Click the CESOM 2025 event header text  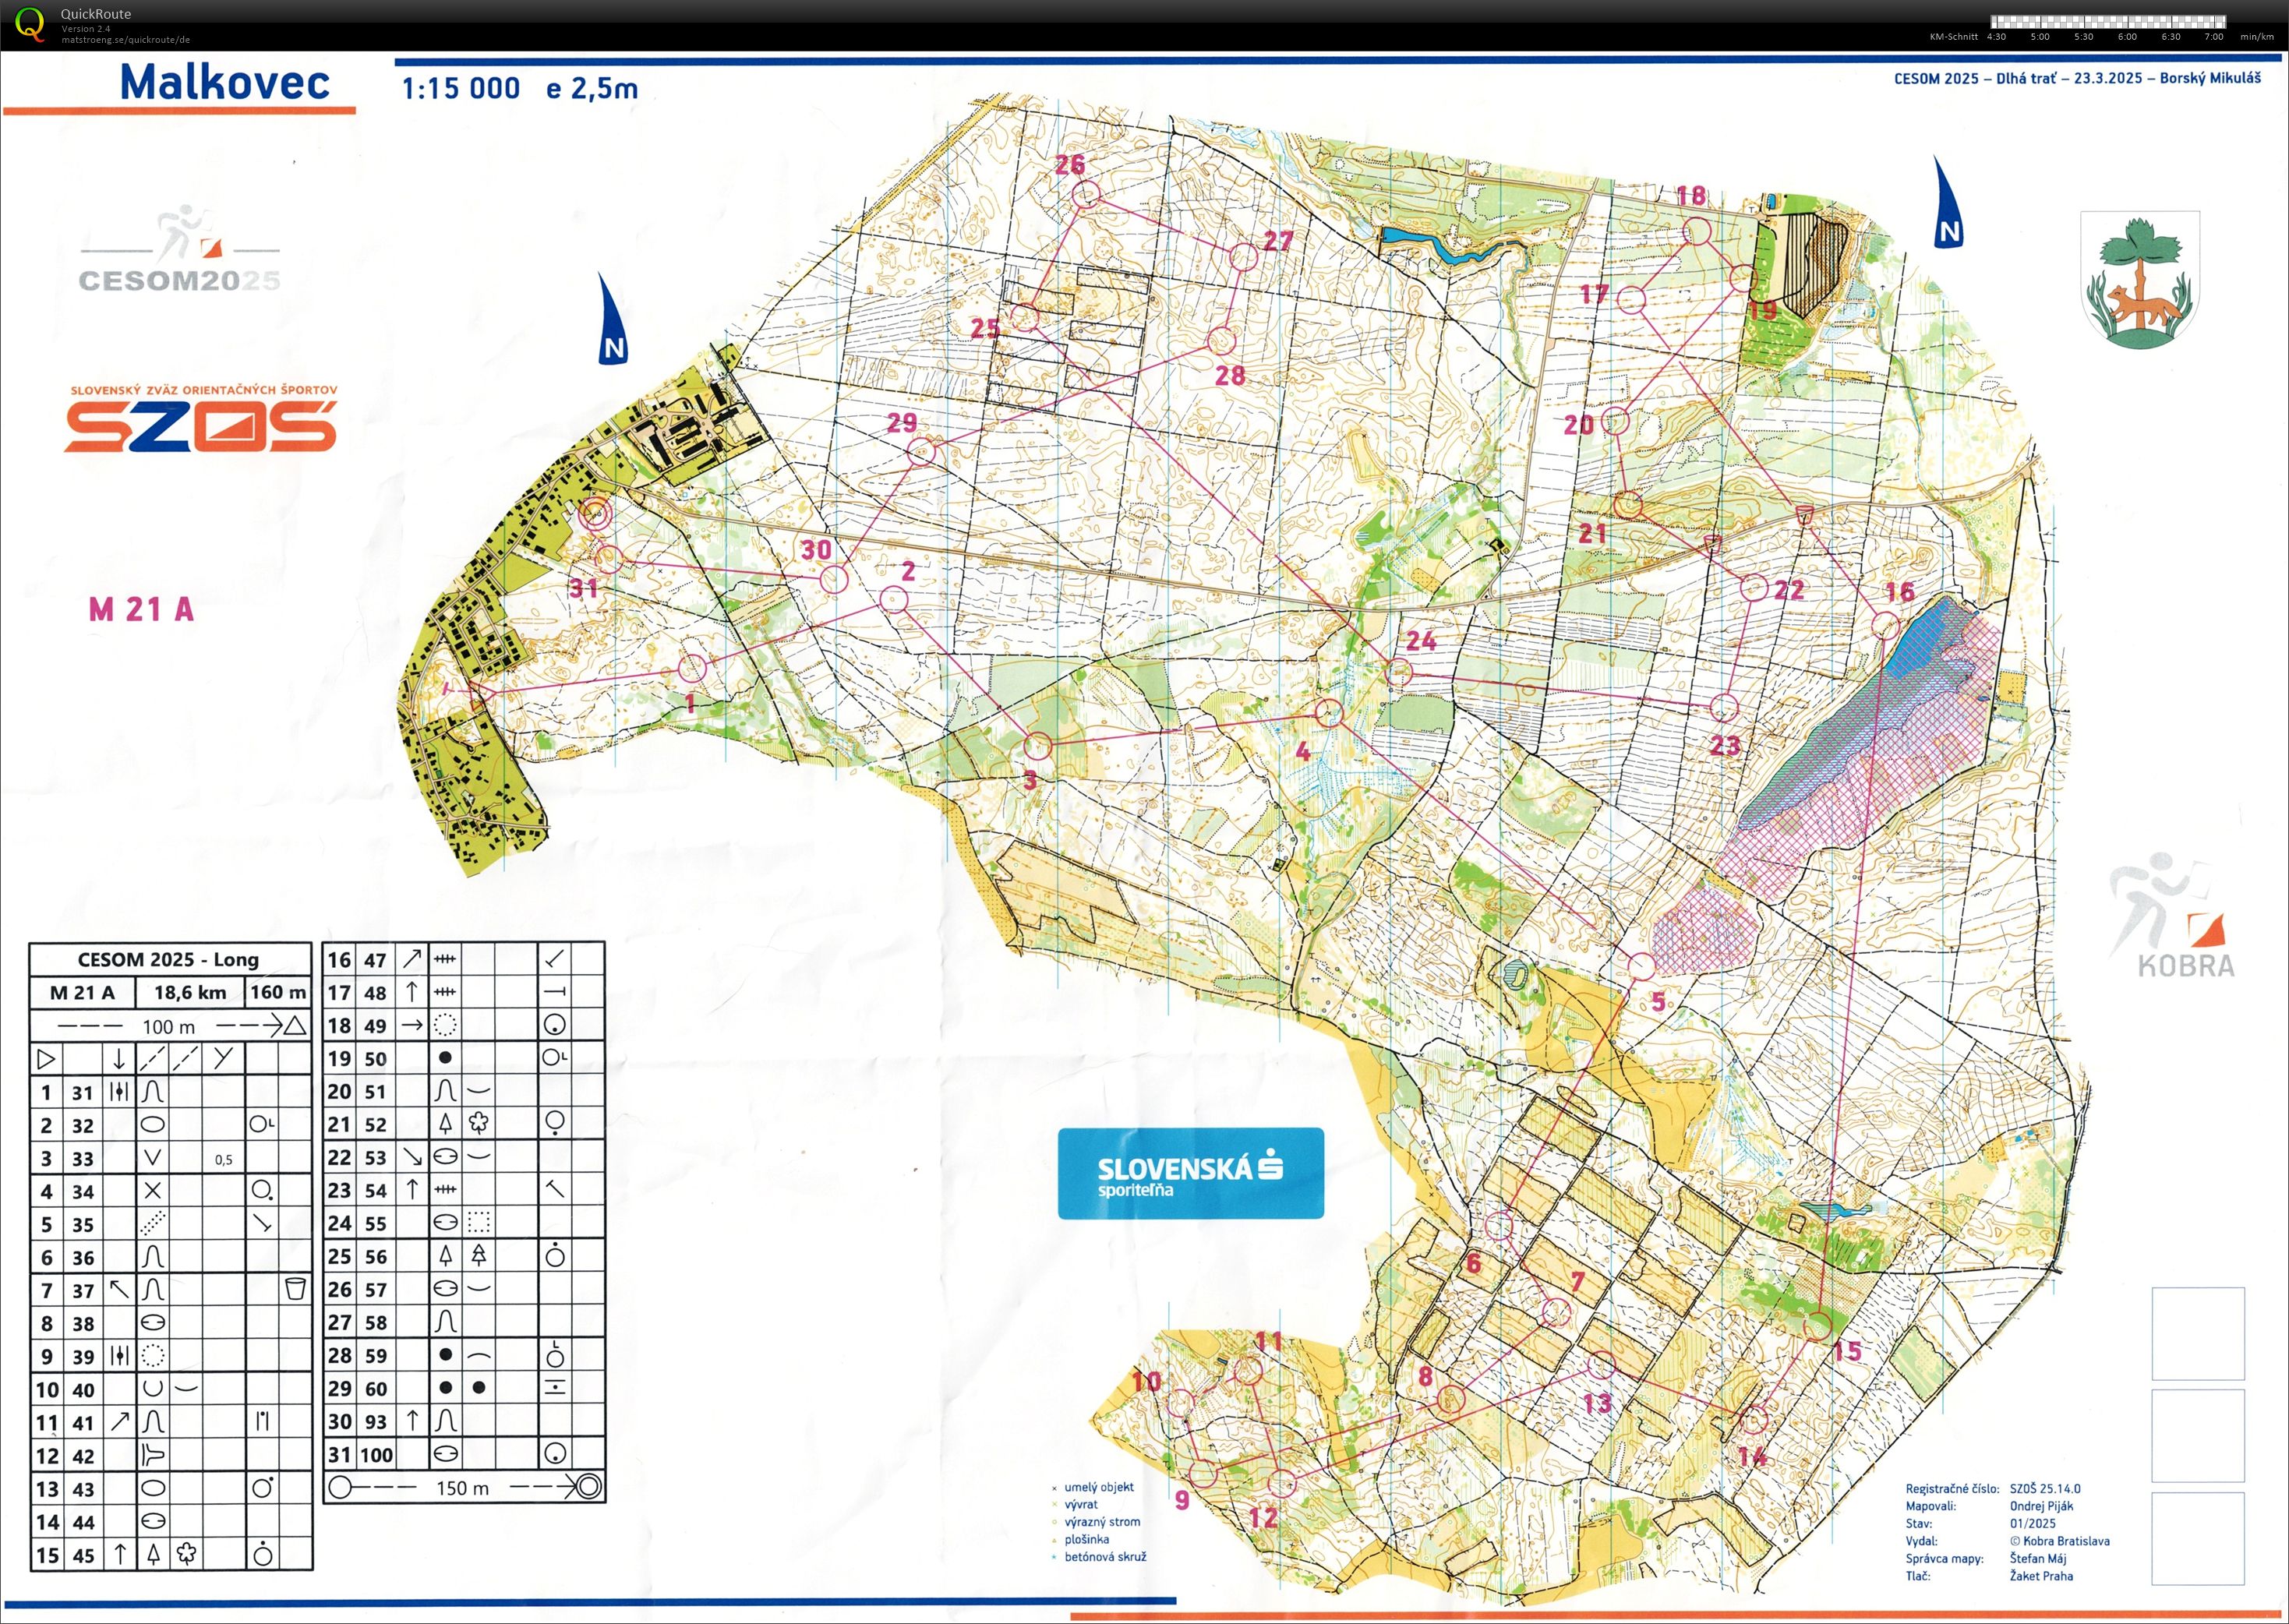coord(2077,78)
